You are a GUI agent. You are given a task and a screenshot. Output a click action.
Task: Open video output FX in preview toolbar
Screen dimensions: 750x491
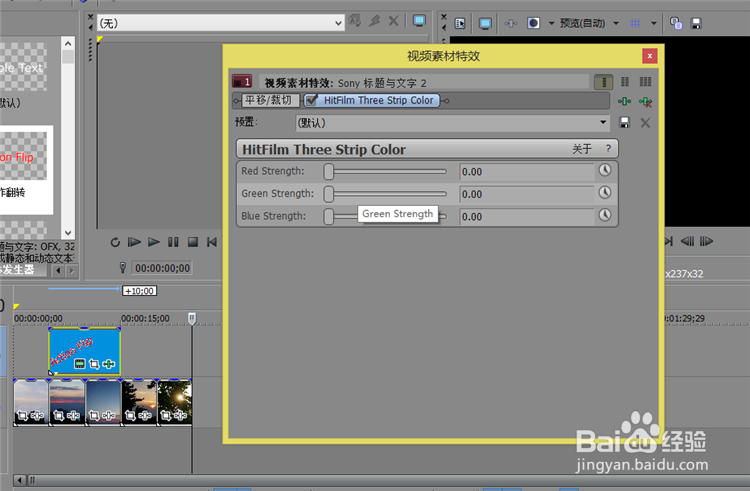click(x=511, y=23)
